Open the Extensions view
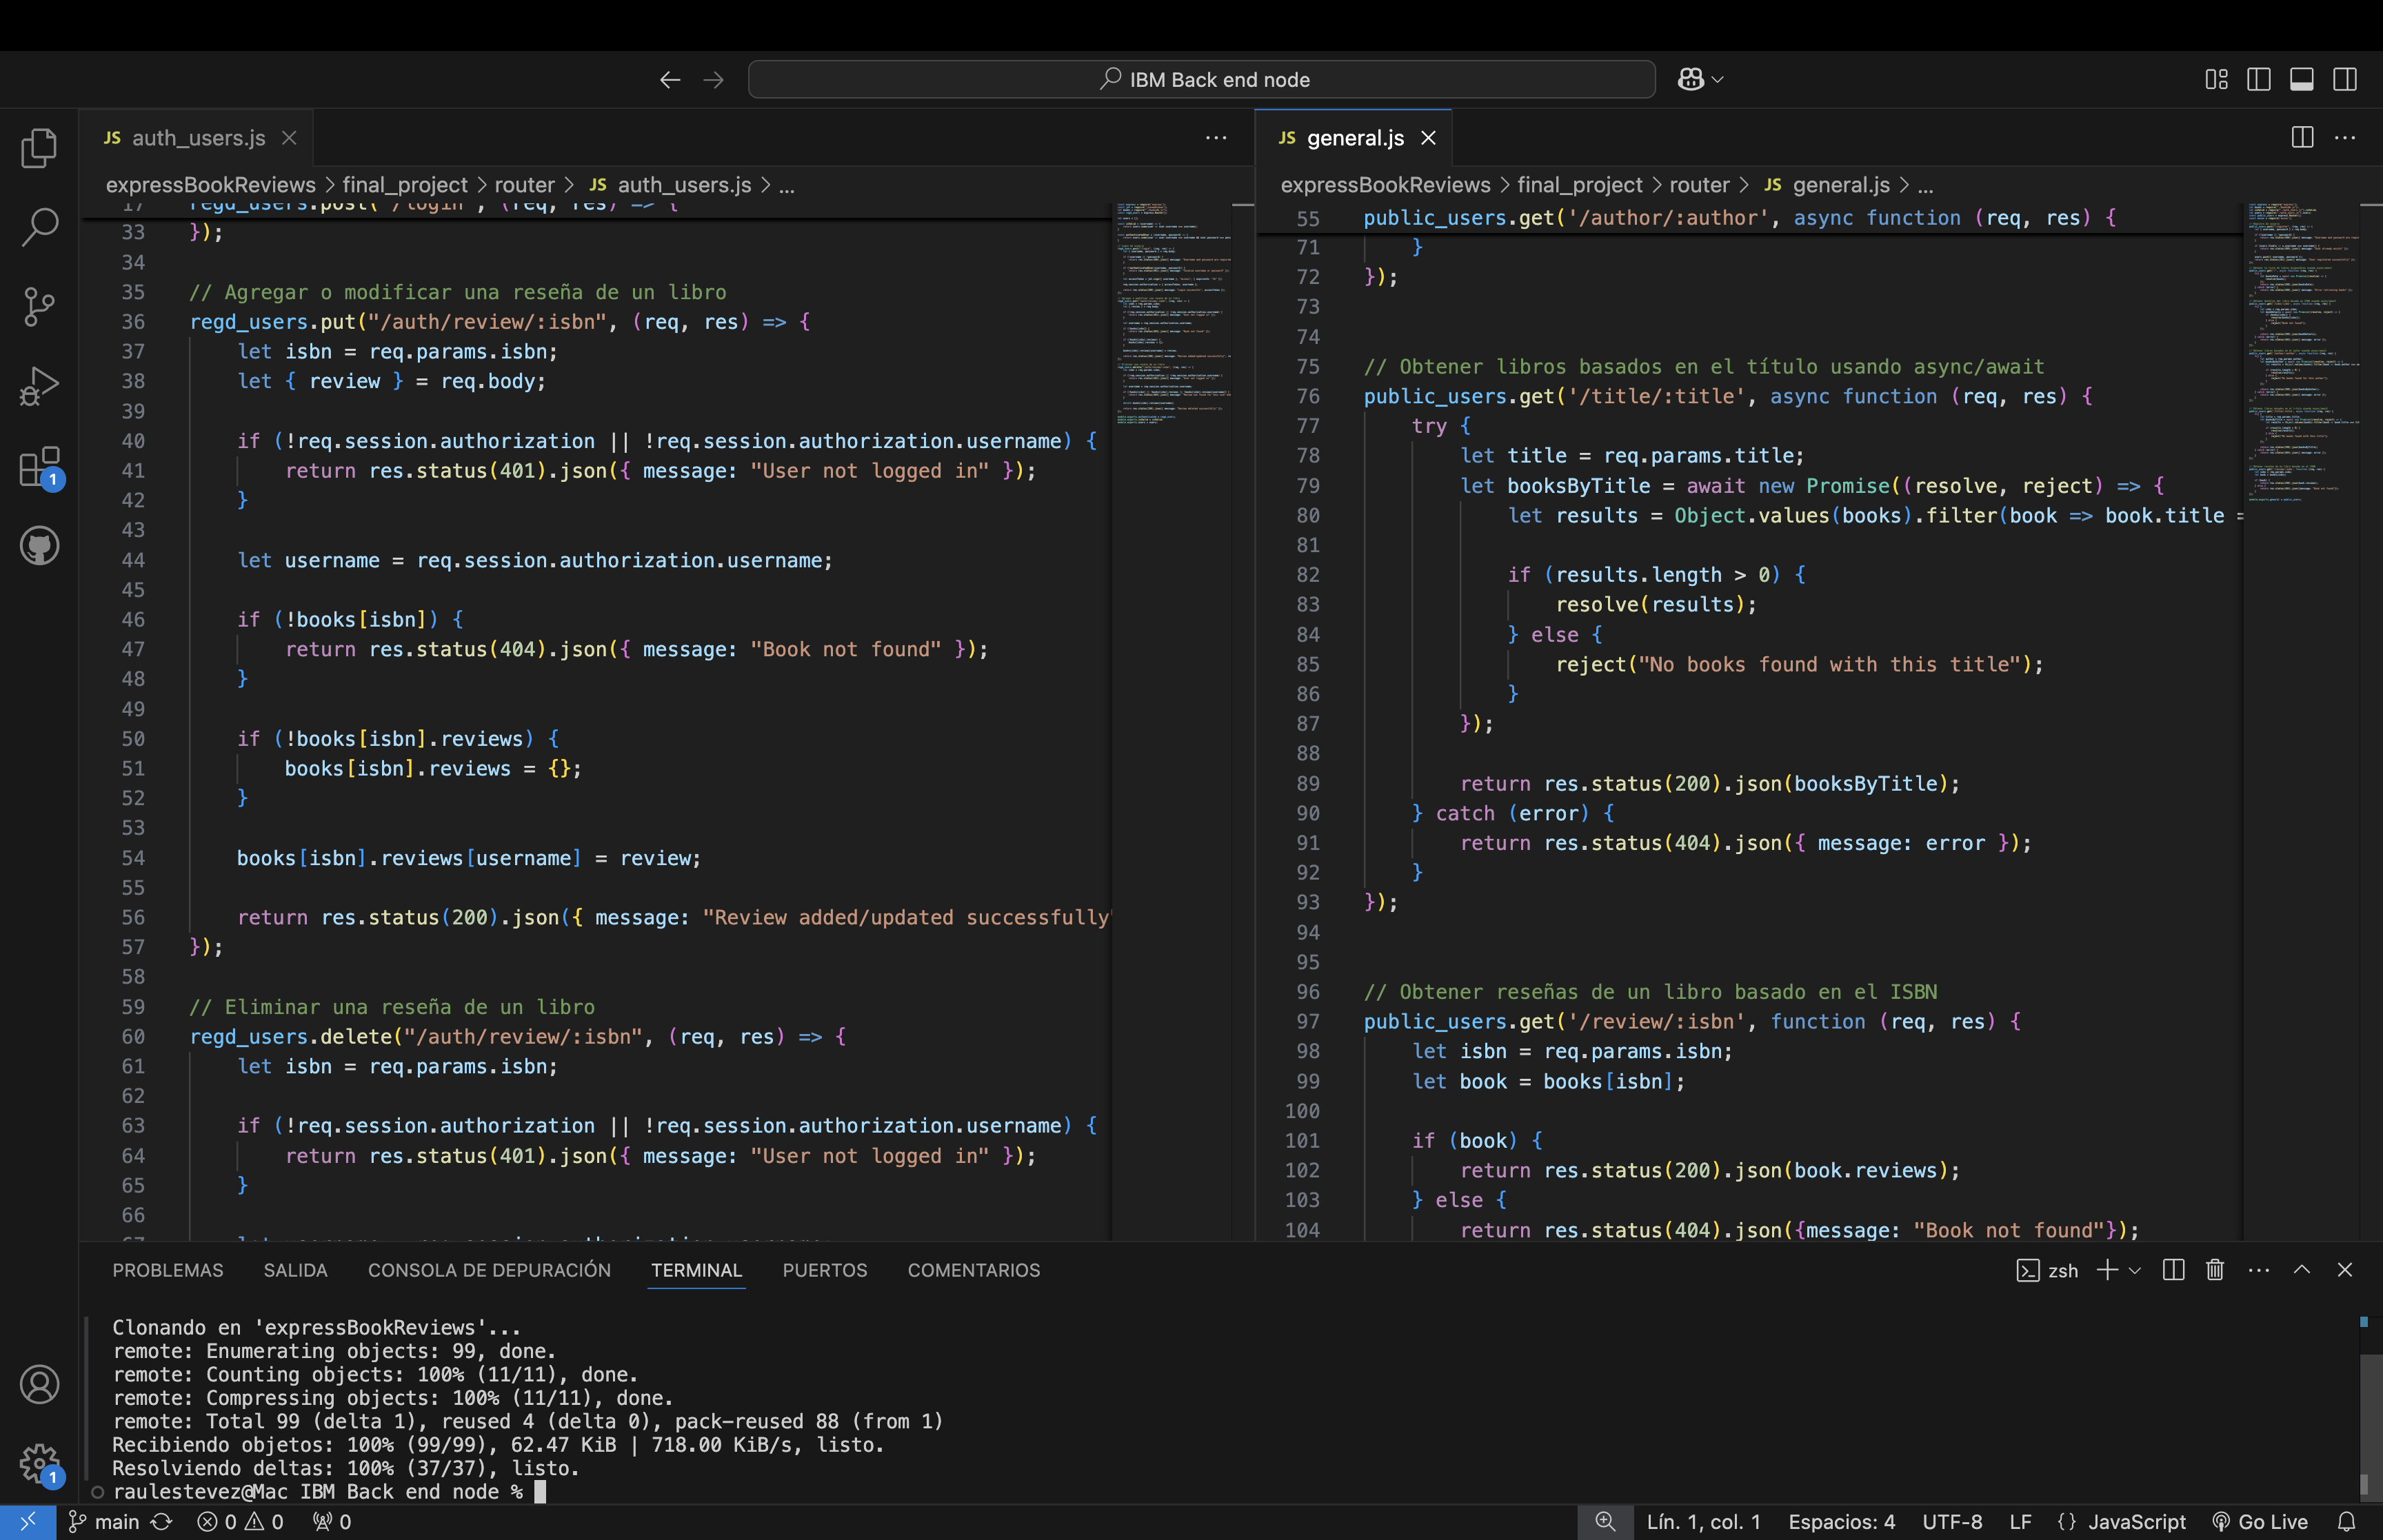2383x1540 pixels. point(39,466)
